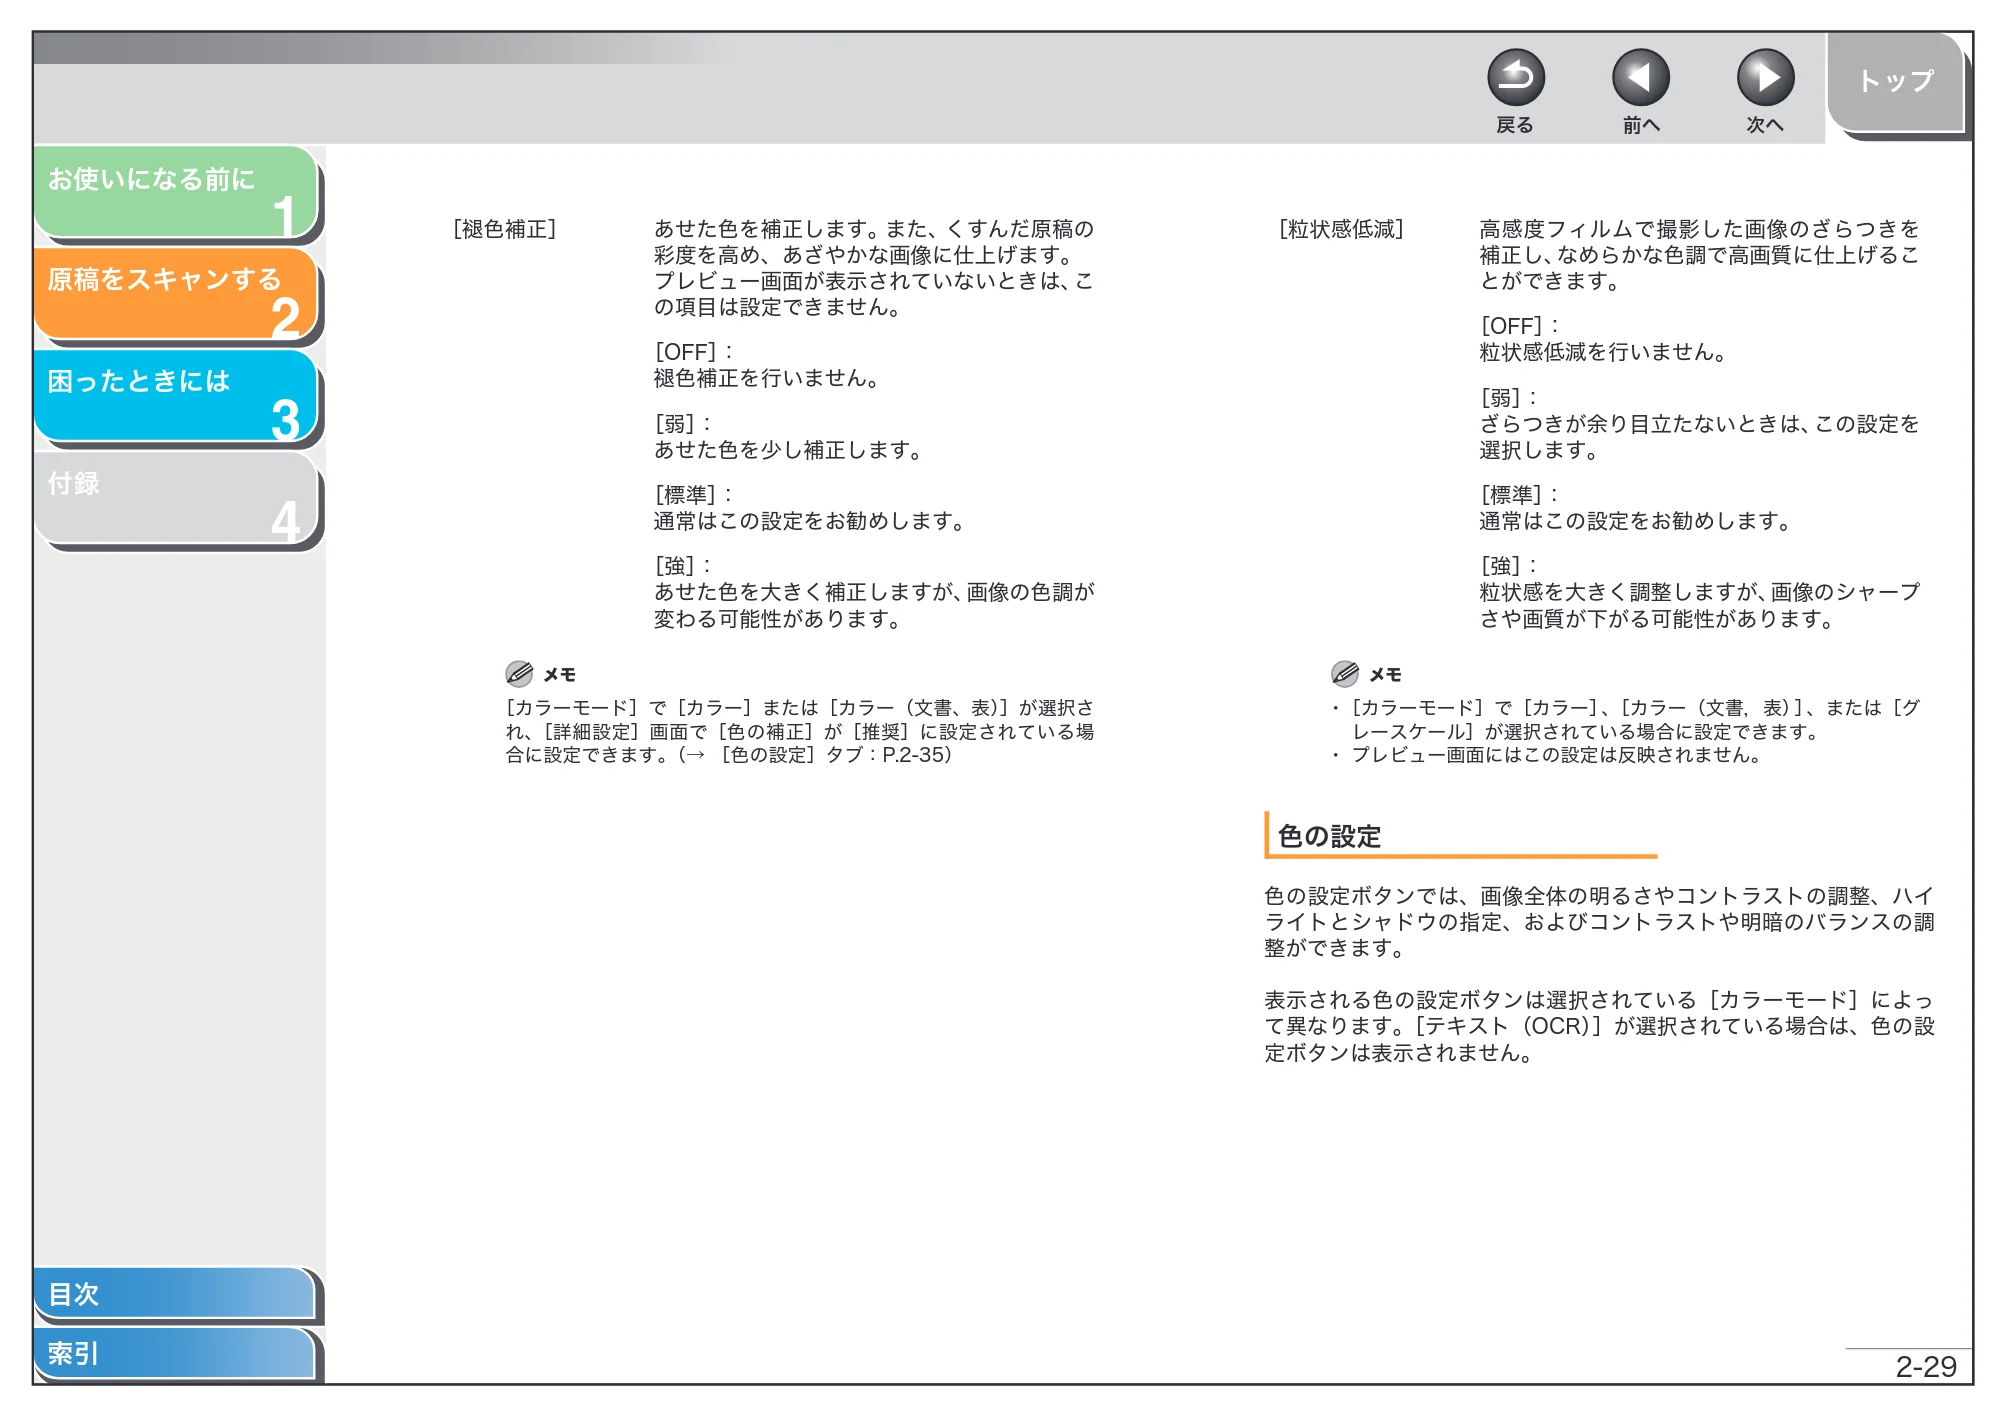Screen dimensions: 2000x1415
Task: Click the page number 2-29
Action: point(1926,1366)
